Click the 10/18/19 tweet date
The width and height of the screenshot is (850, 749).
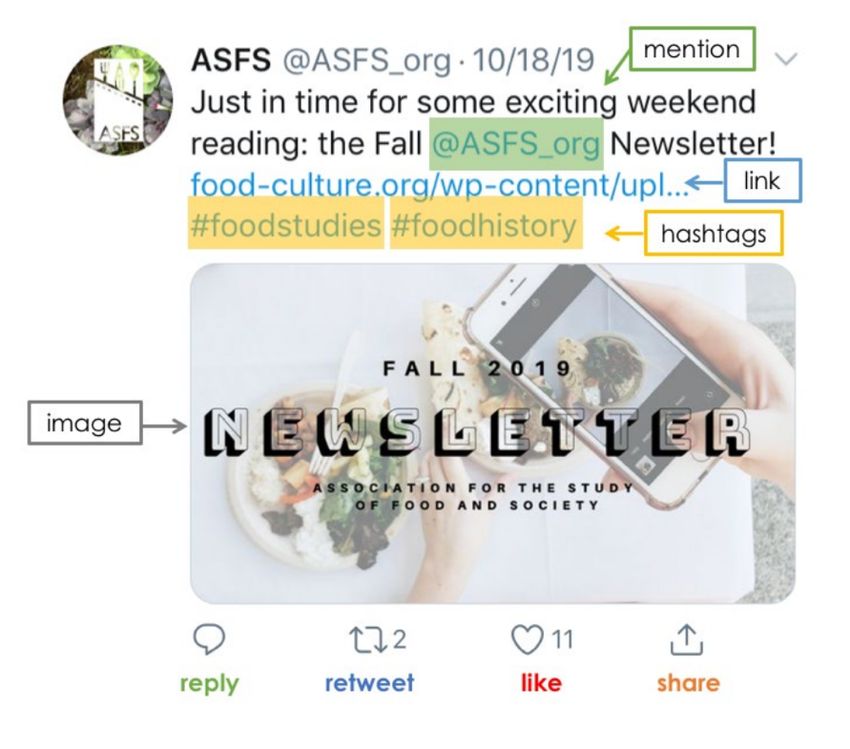534,60
